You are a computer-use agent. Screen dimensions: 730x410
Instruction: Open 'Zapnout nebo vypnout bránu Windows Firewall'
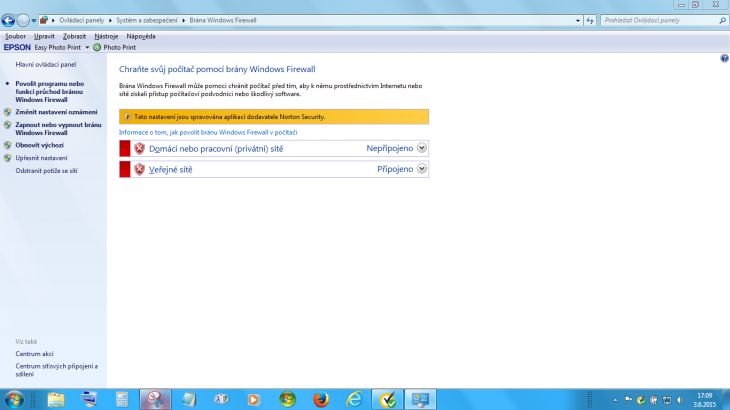point(58,129)
